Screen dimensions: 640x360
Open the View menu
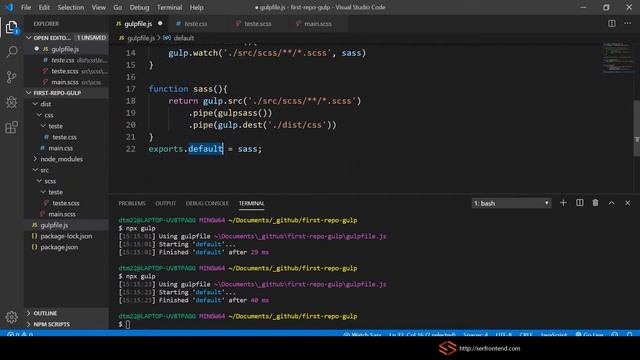pos(98,7)
